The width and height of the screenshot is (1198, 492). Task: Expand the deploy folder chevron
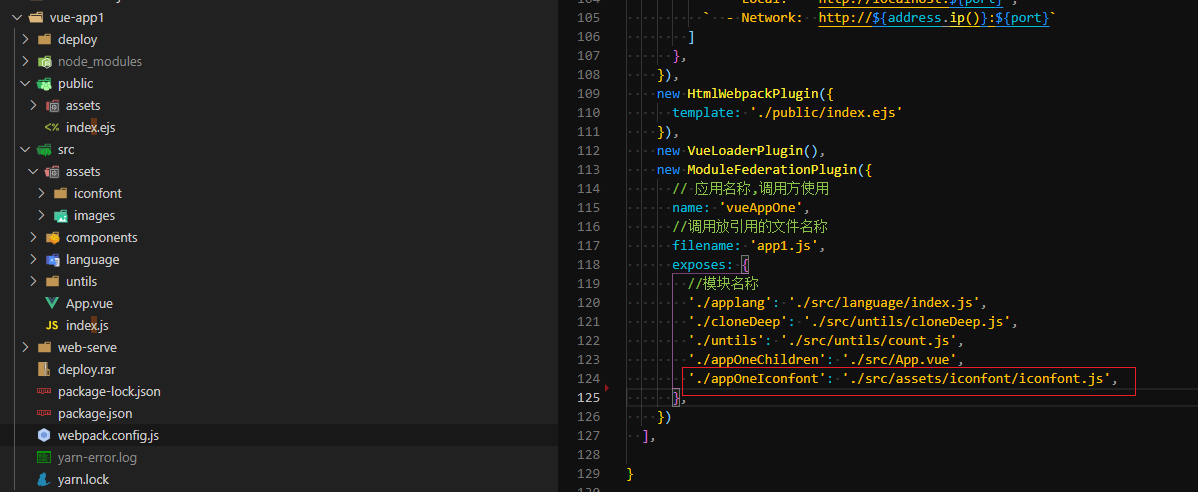[x=25, y=40]
